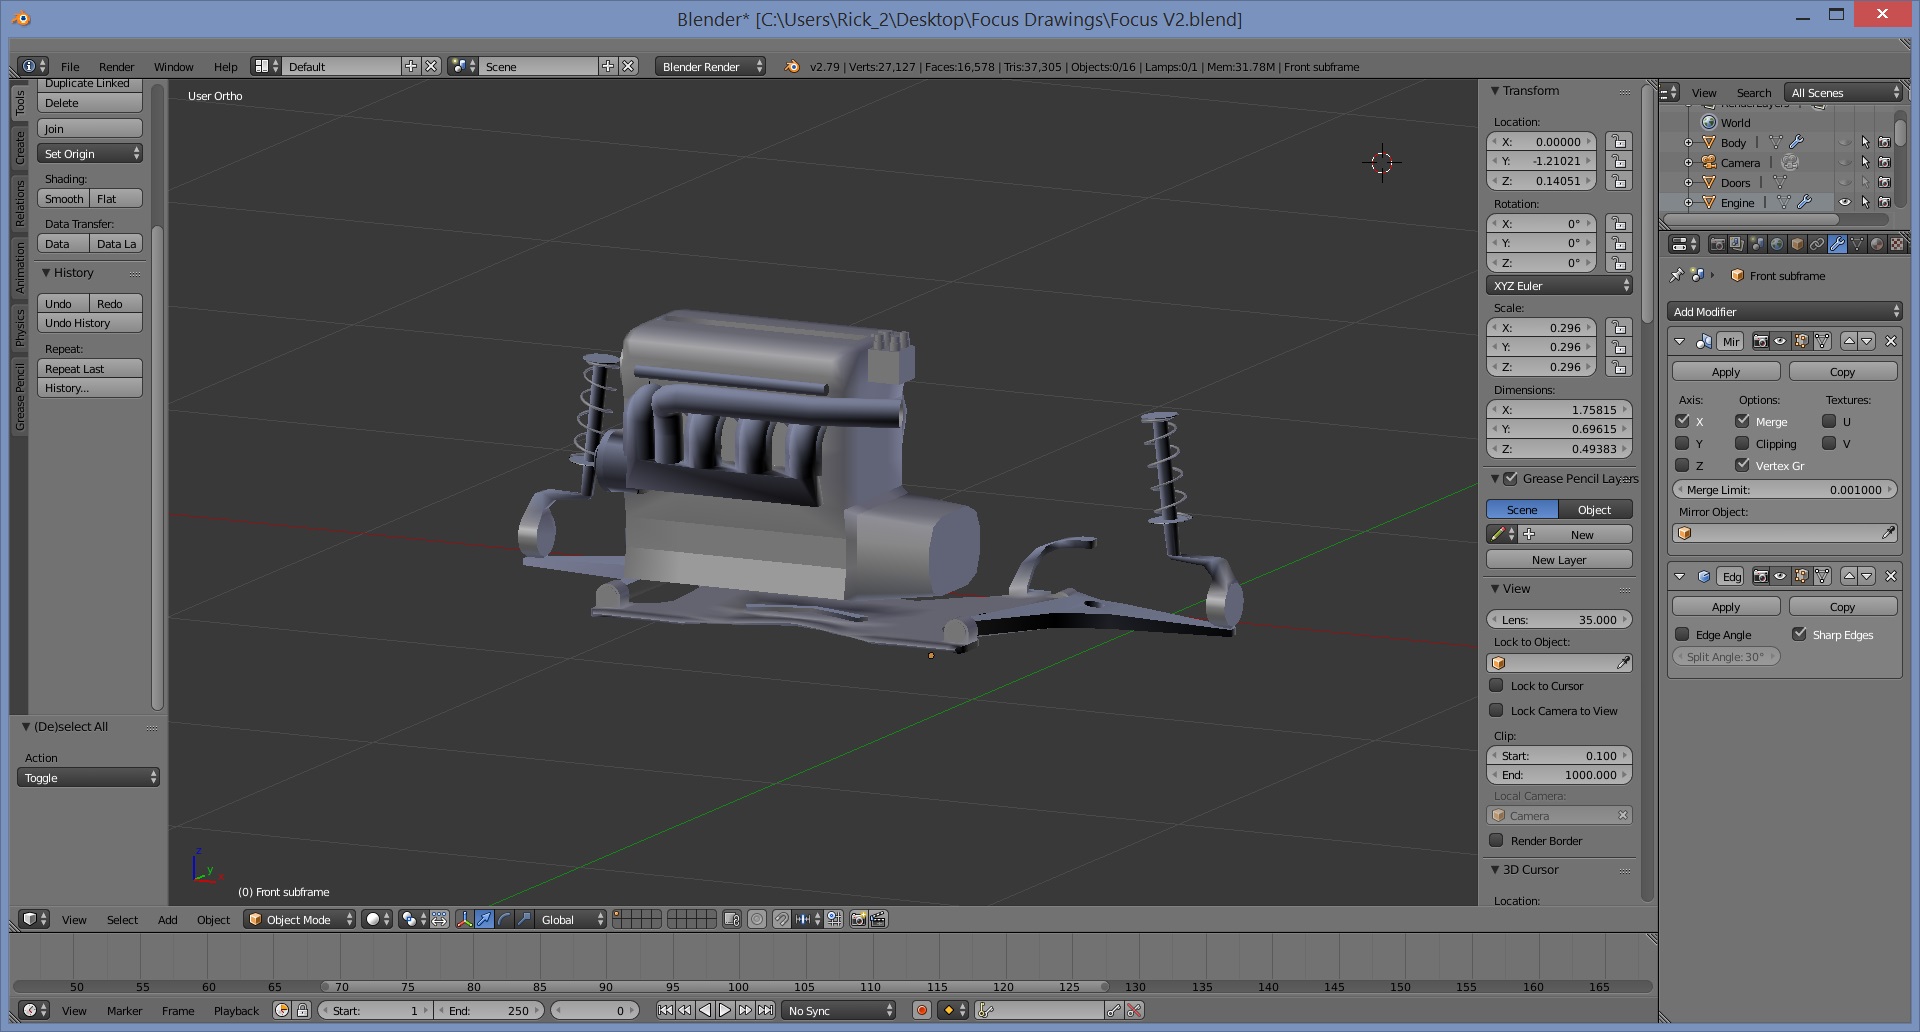Screen dimensions: 1920x1032
Task: Expand the Body item in outliner
Action: (x=1689, y=143)
